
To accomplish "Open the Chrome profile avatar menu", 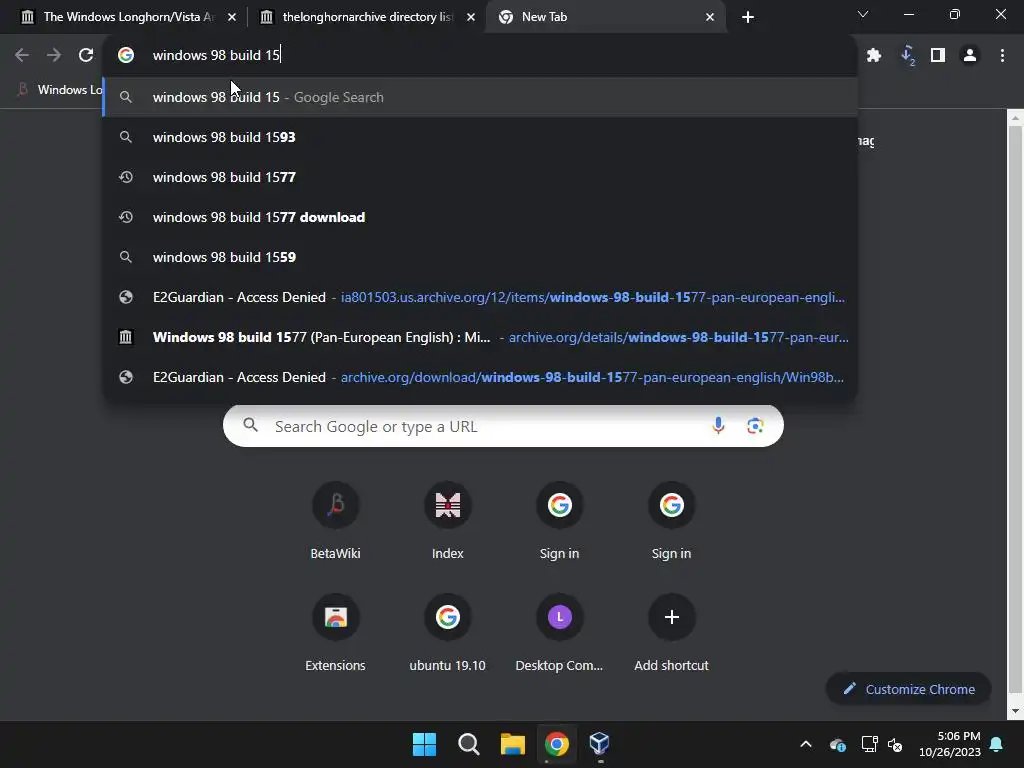I will pos(970,56).
